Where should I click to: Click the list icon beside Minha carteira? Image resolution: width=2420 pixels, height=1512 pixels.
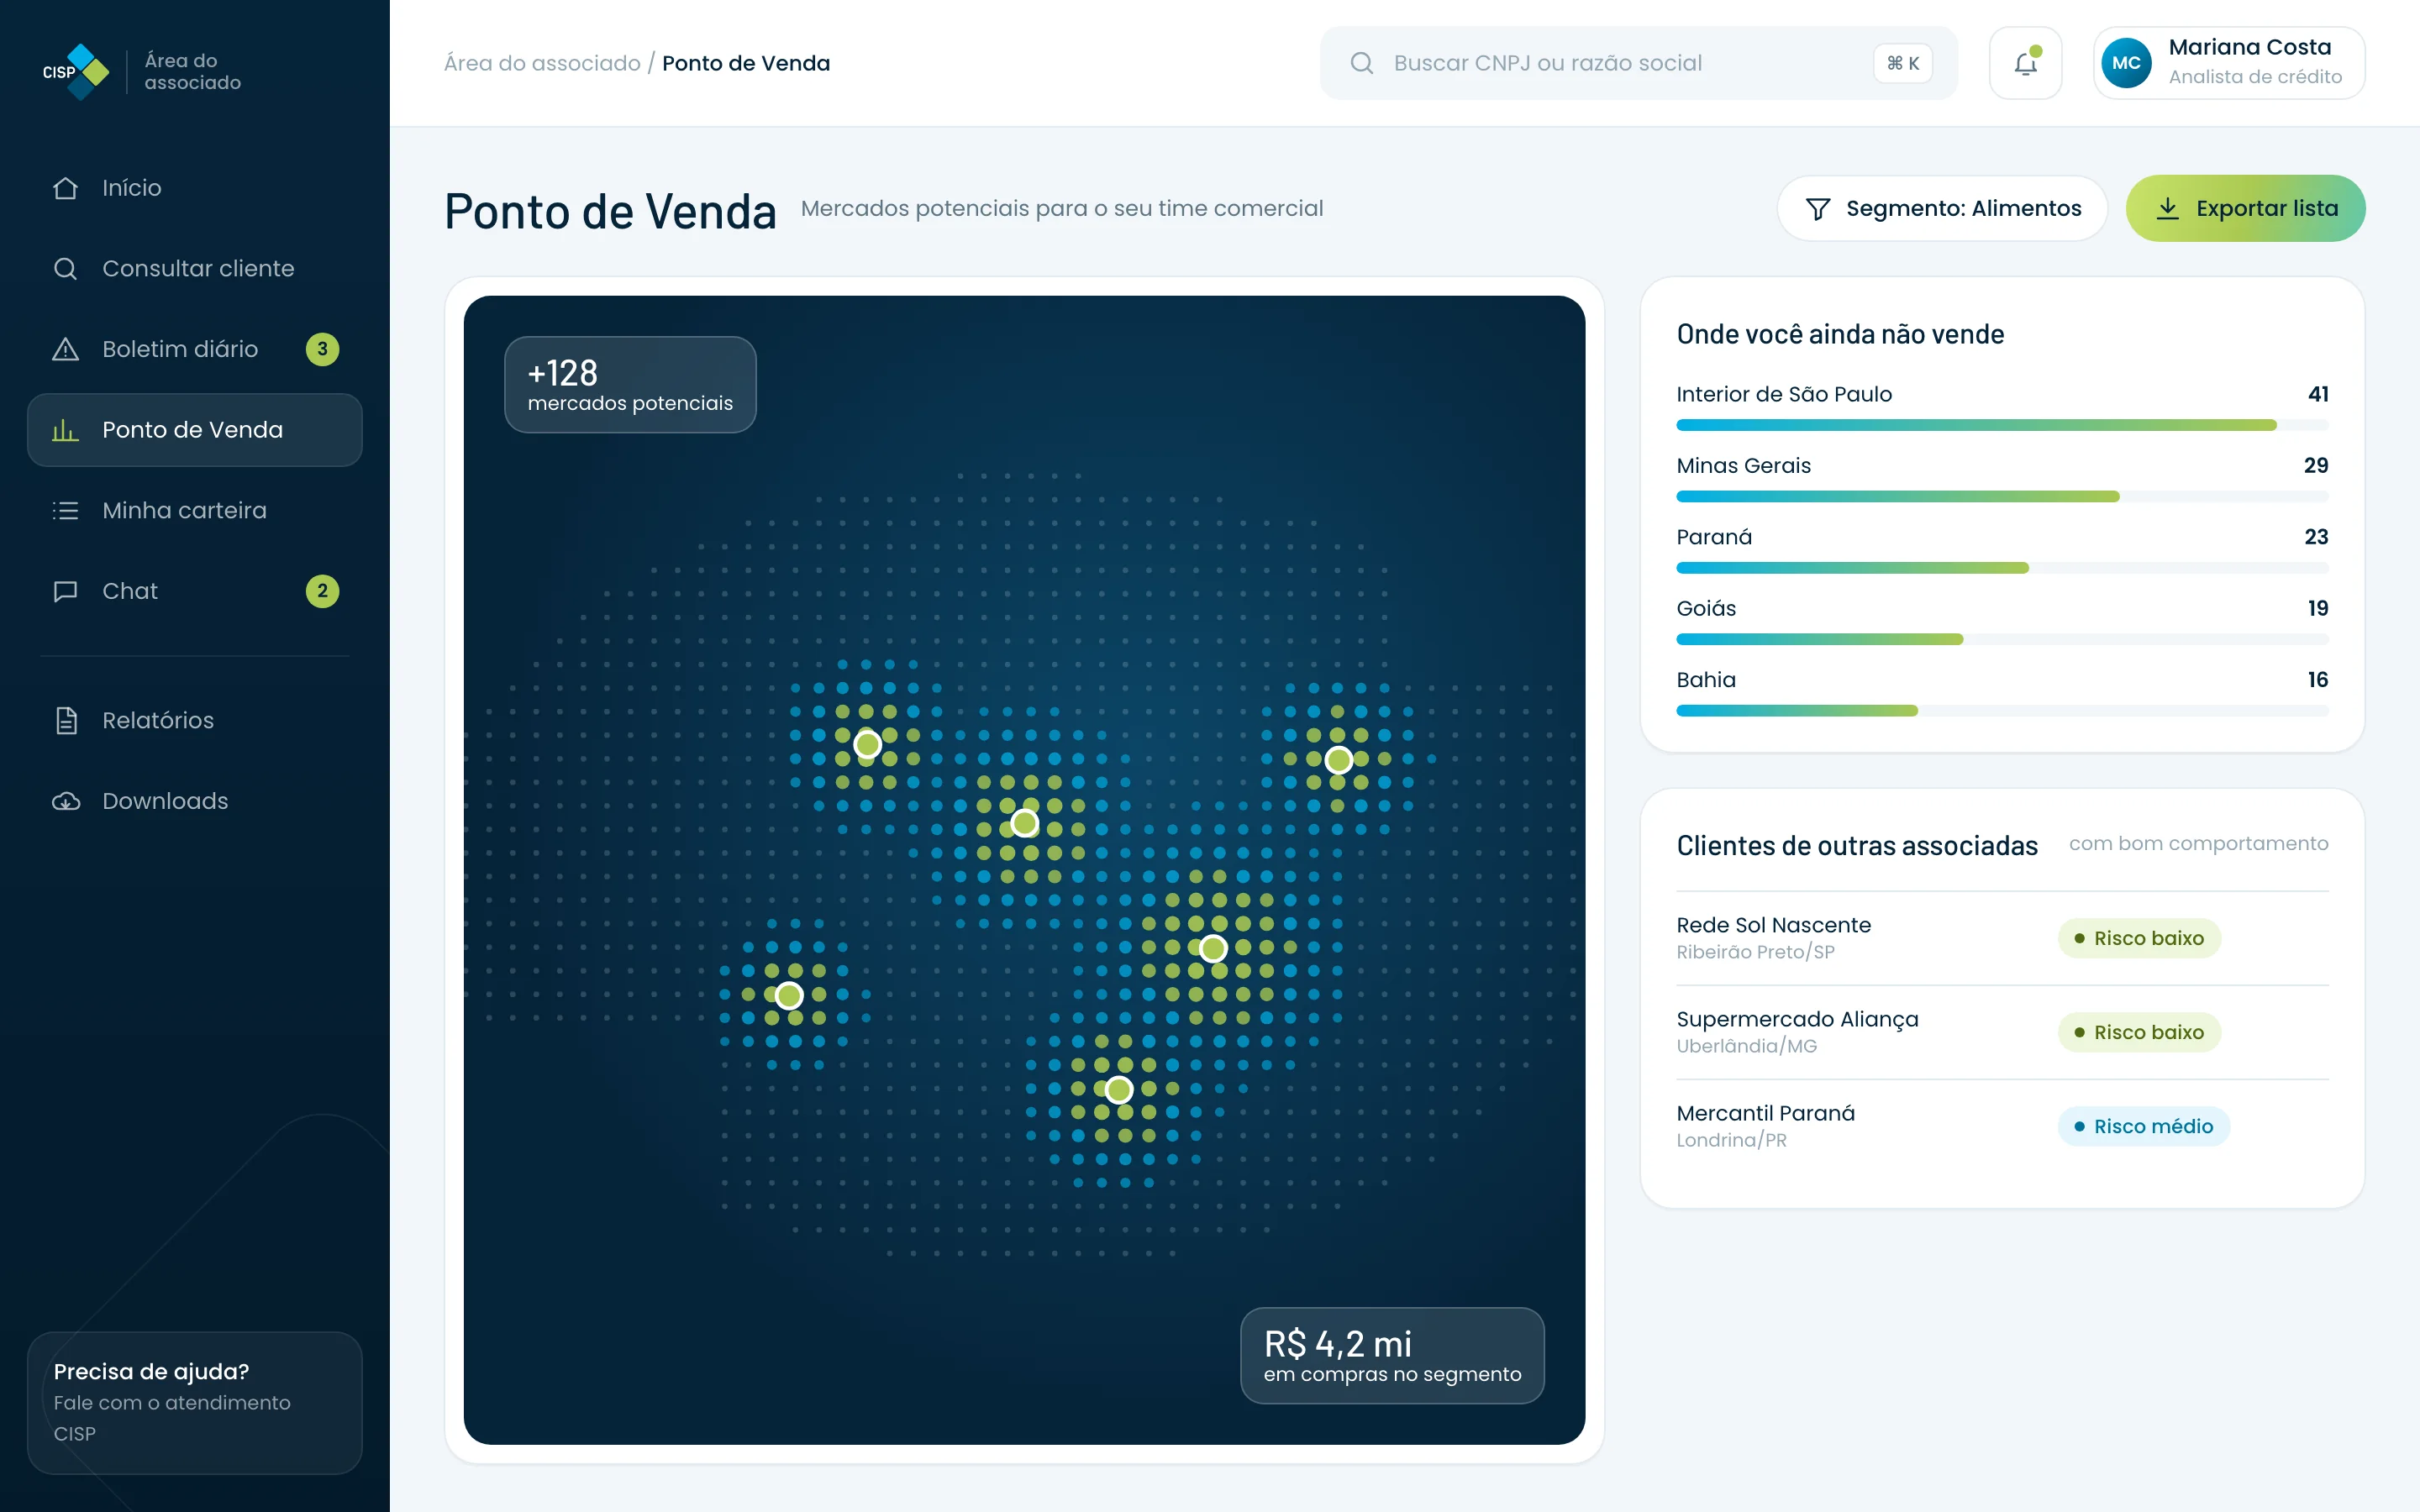point(65,510)
